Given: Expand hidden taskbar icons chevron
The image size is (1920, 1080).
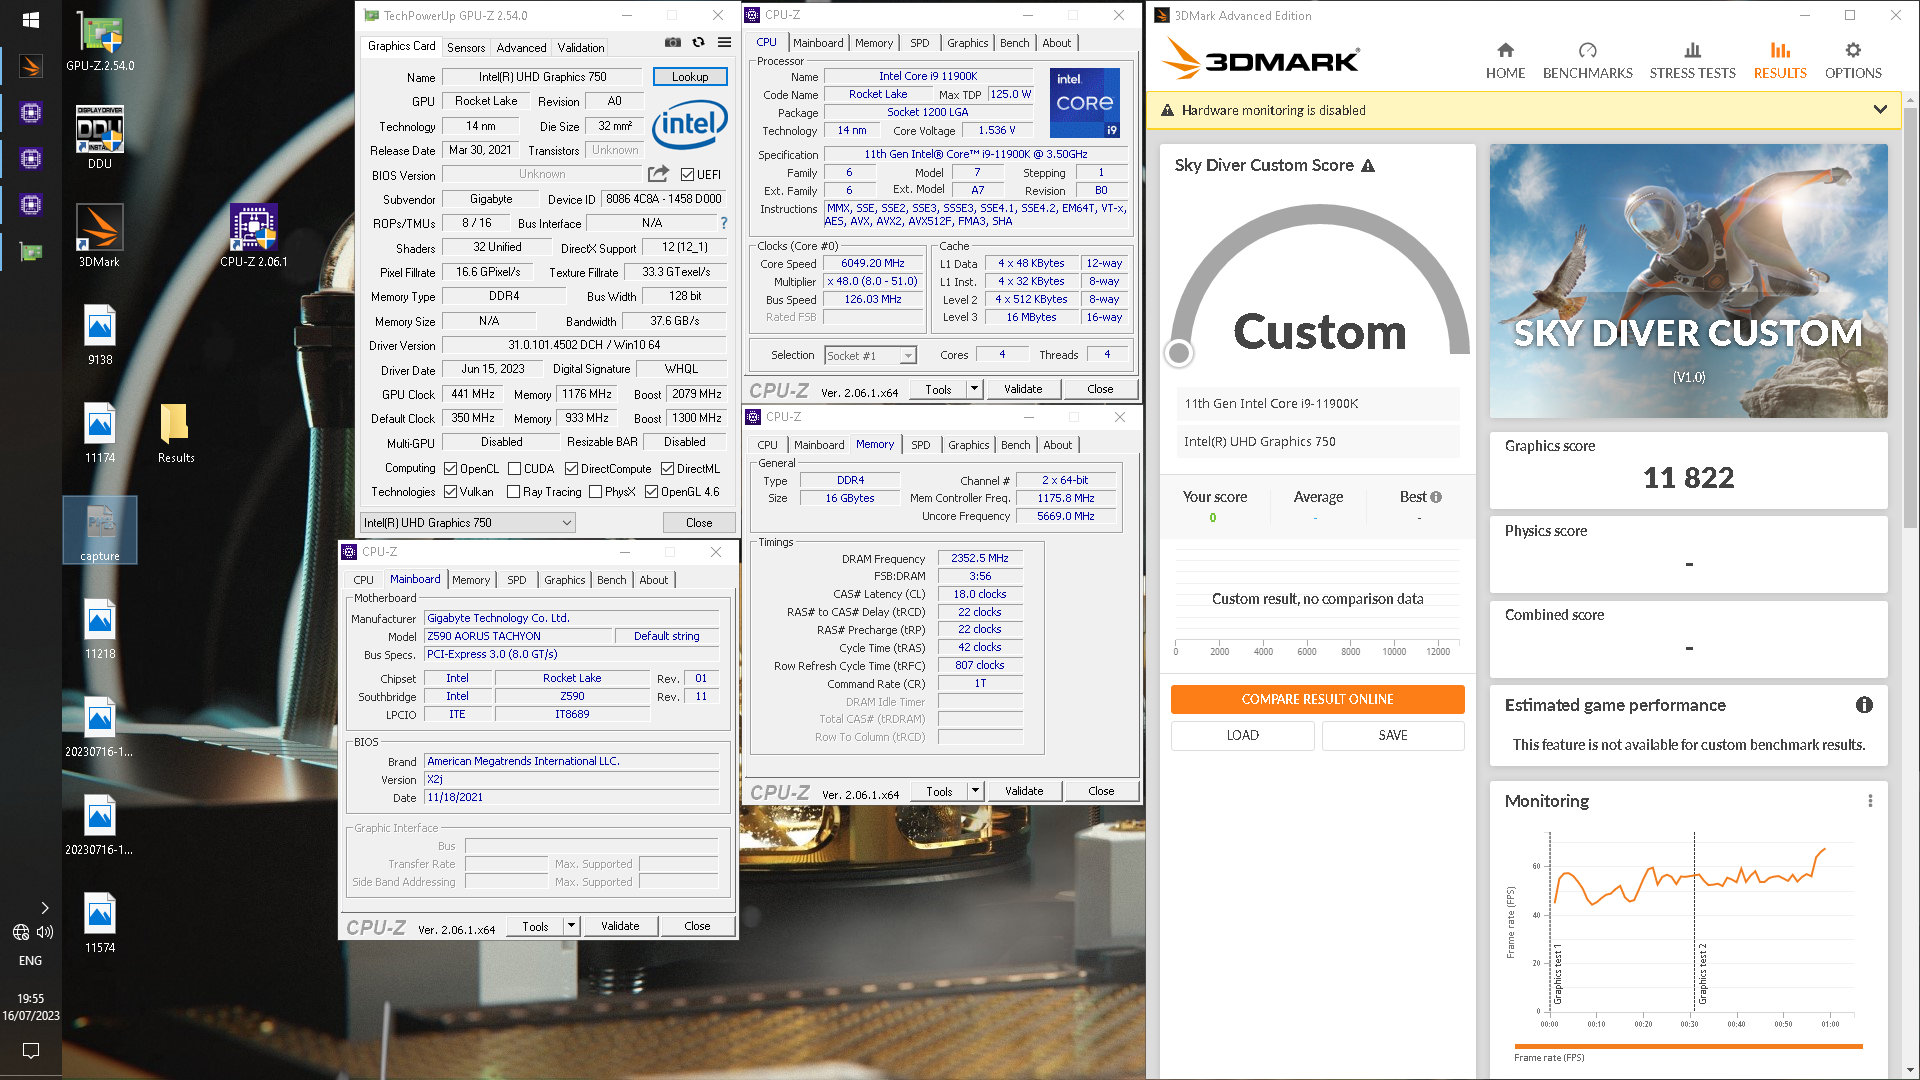Looking at the screenshot, I should [x=45, y=908].
